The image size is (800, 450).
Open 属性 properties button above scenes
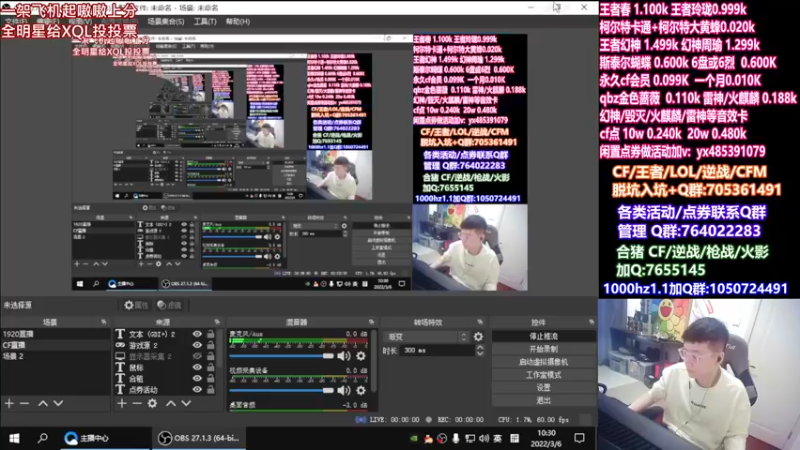(137, 305)
